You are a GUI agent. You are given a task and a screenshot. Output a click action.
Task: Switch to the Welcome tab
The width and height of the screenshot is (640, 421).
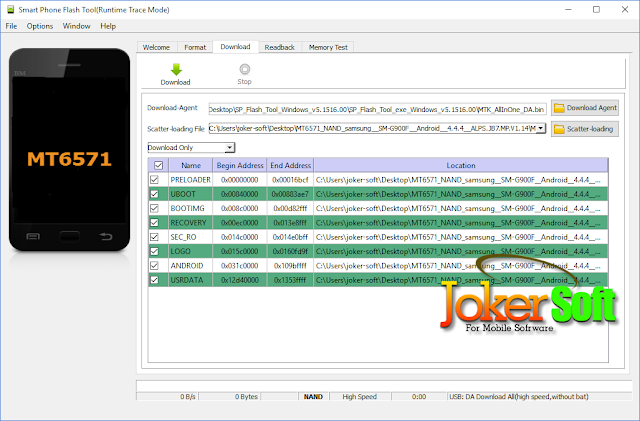coord(156,47)
